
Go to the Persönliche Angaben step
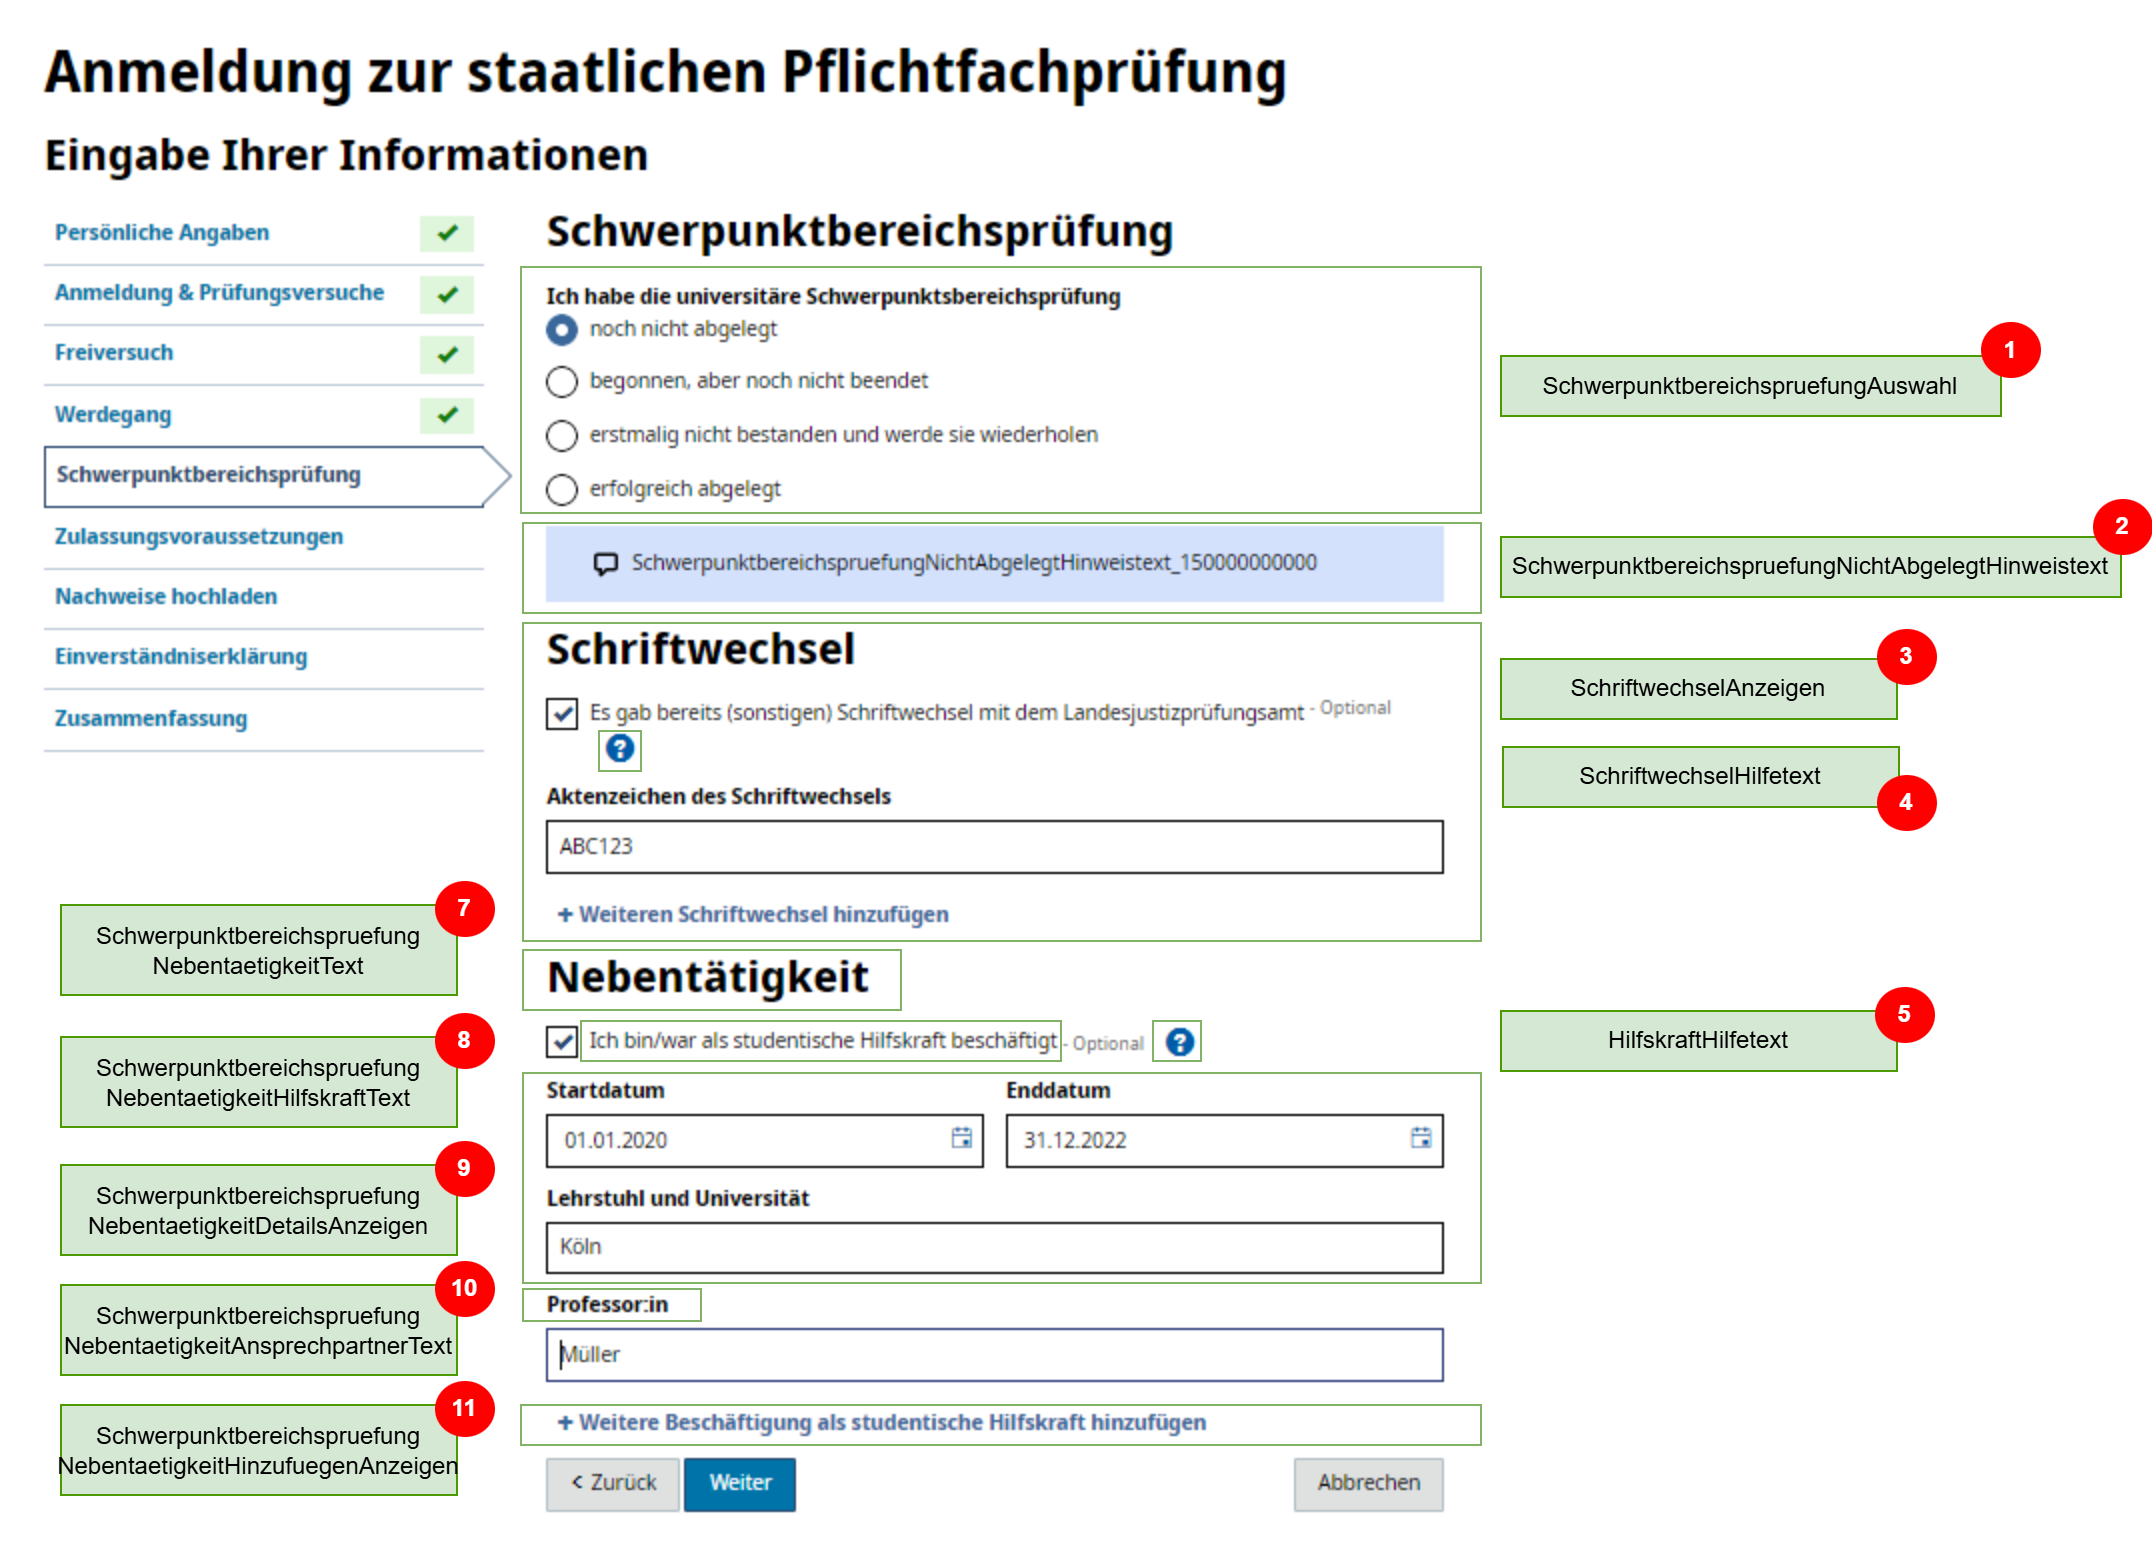(x=162, y=233)
